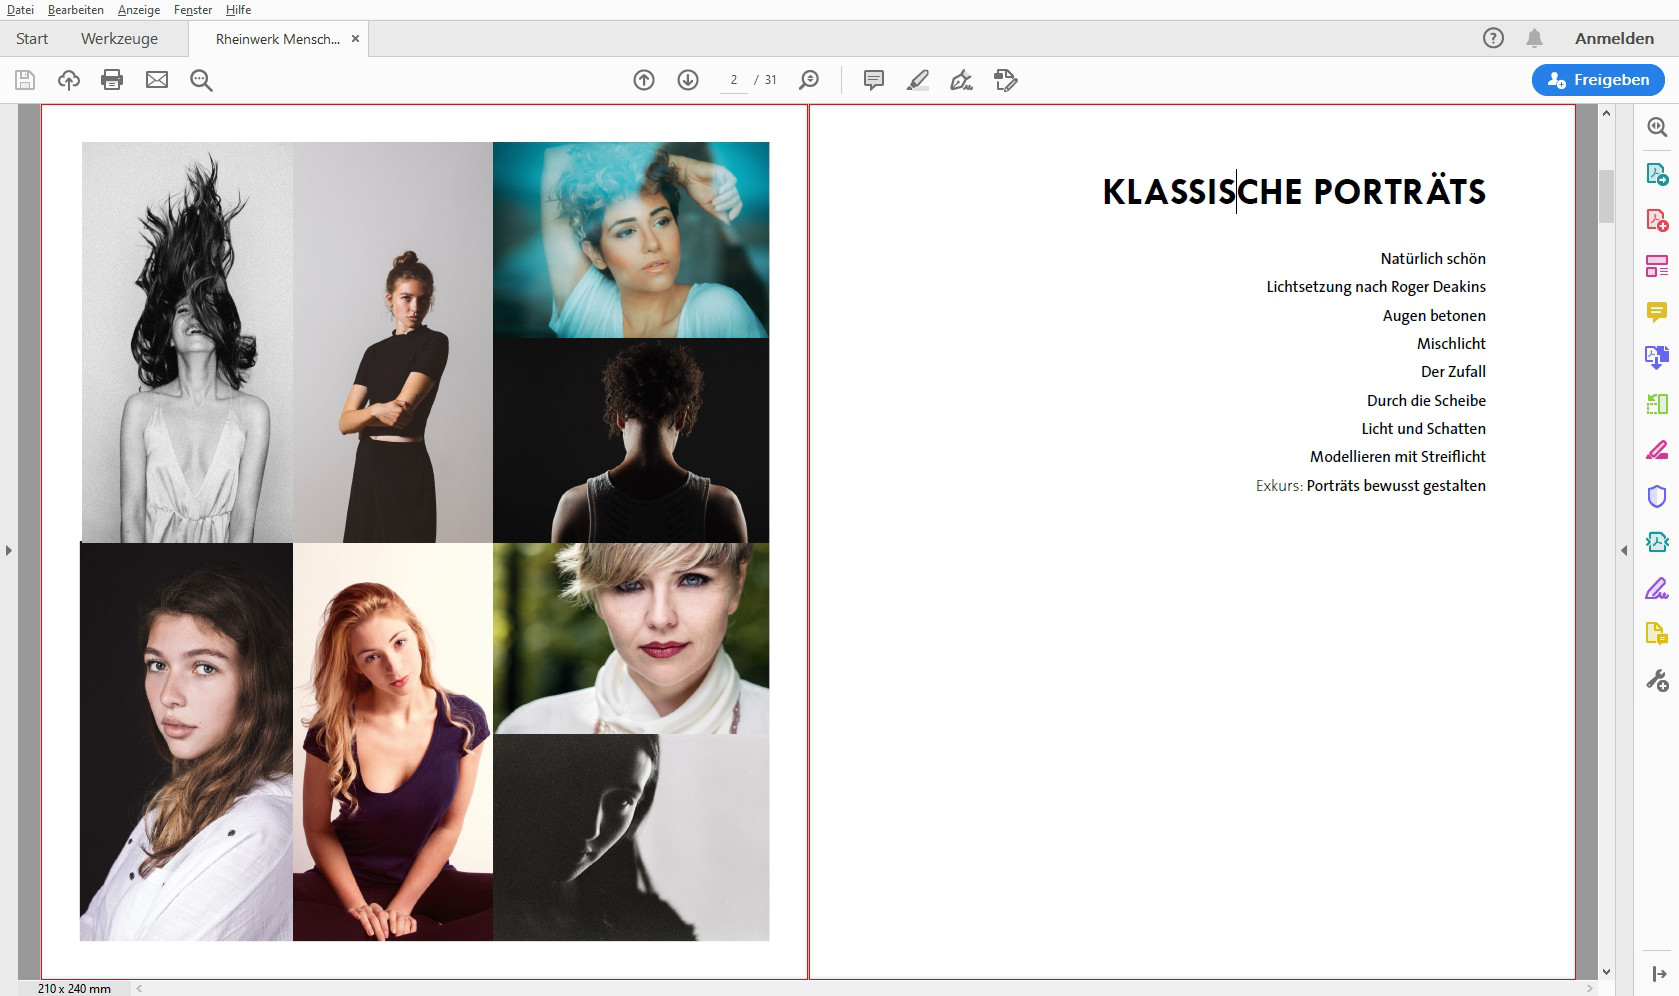The image size is (1679, 996).
Task: Switch to the Werkzeuge tab
Action: pyautogui.click(x=119, y=39)
